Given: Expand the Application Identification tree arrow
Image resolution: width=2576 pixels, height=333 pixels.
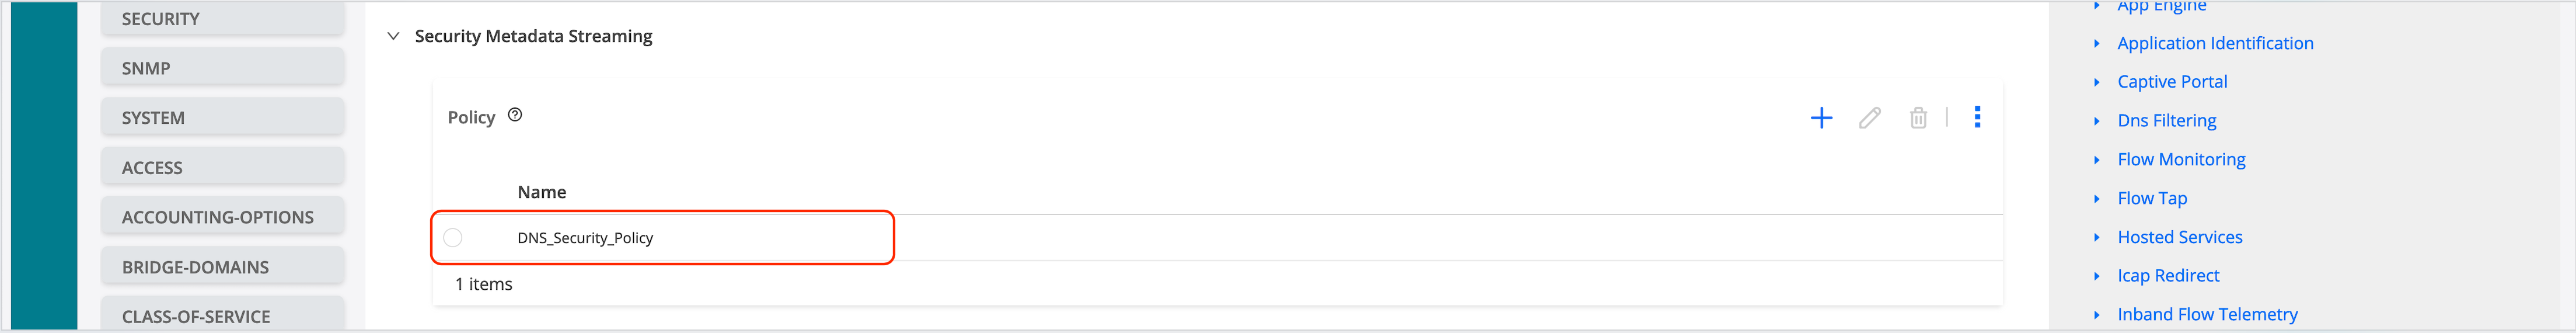Looking at the screenshot, I should pyautogui.click(x=2097, y=43).
